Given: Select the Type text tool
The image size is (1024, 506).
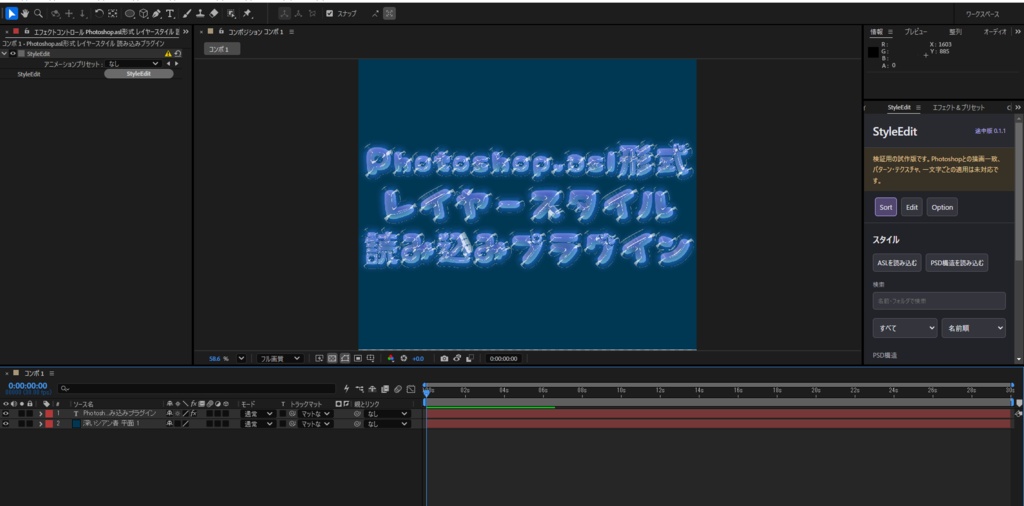Looking at the screenshot, I should point(170,13).
